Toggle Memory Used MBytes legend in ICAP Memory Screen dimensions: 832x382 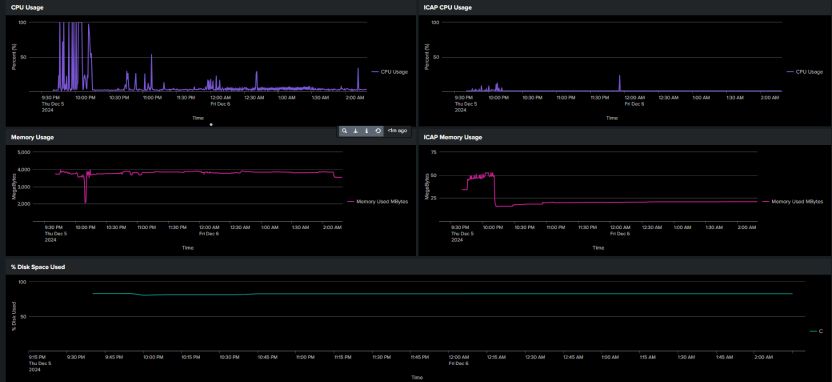793,202
